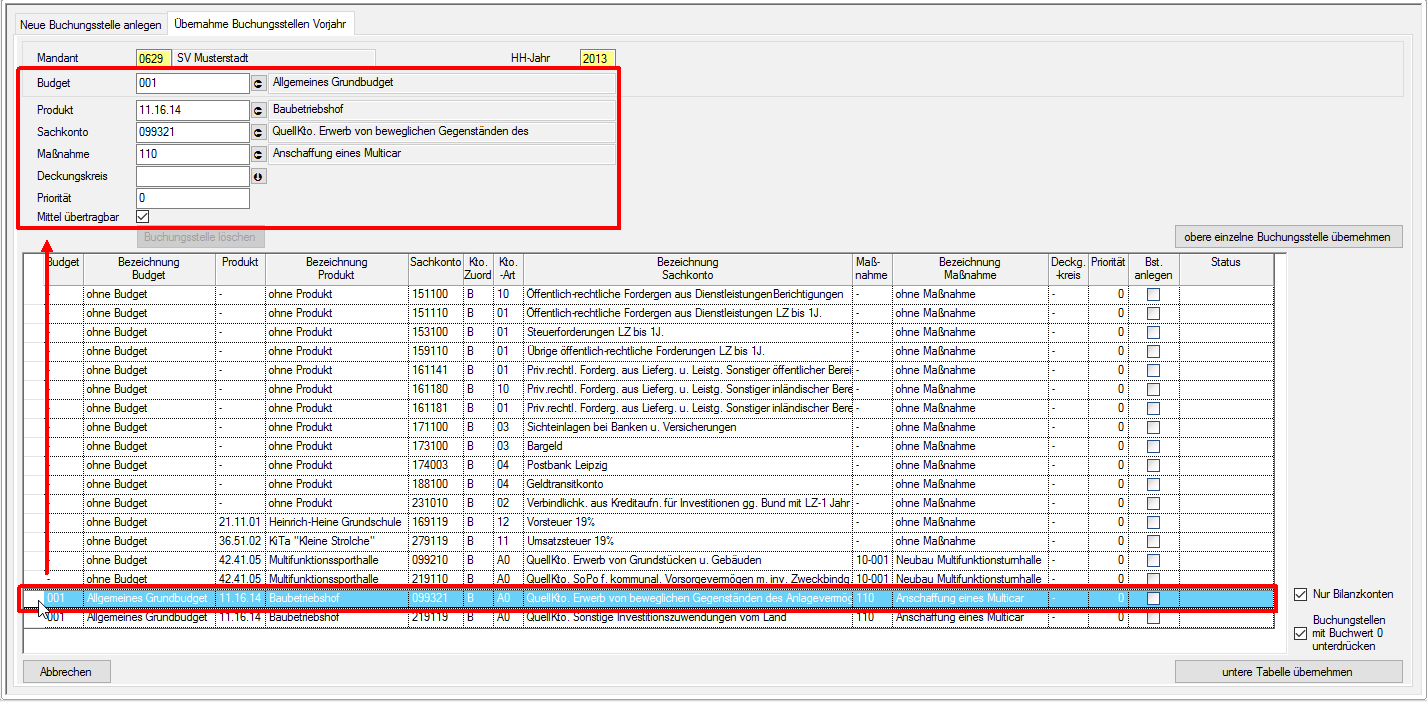Click into the Priorität input field
This screenshot has width=1427, height=702.
point(192,198)
